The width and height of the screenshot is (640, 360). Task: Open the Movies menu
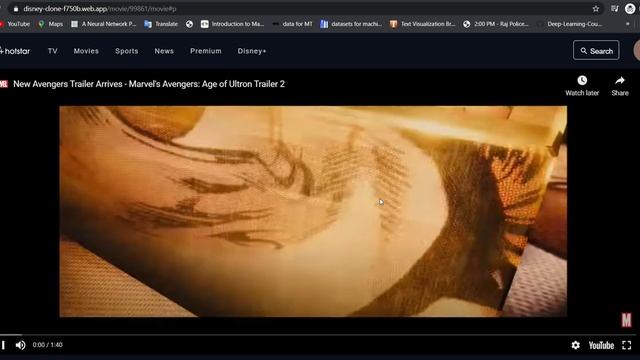pyautogui.click(x=86, y=51)
